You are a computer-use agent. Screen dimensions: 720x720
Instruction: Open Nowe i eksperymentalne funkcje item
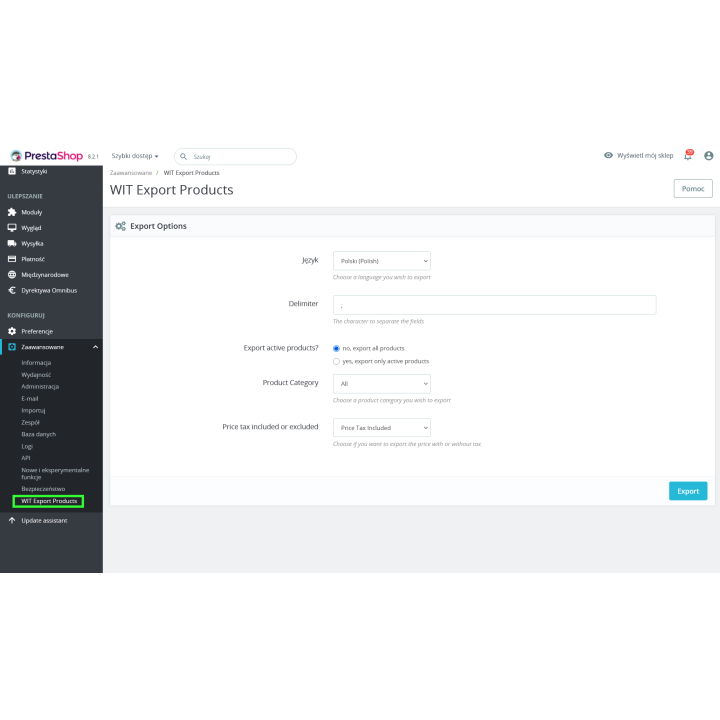(55, 473)
